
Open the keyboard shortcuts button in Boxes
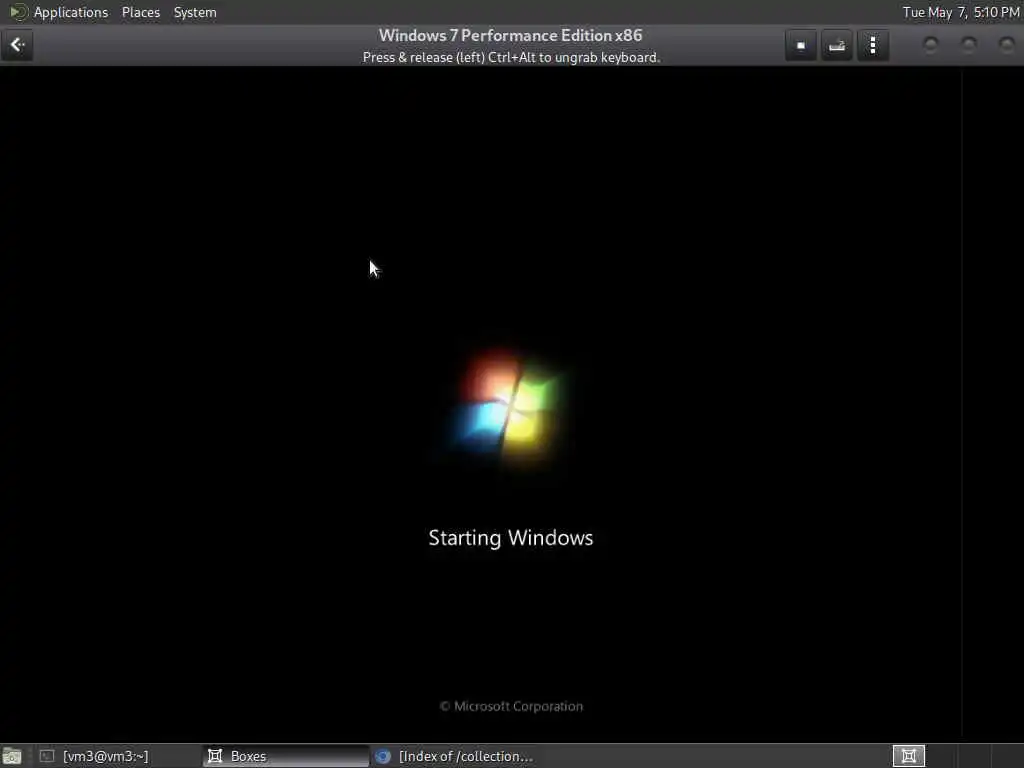click(837, 45)
